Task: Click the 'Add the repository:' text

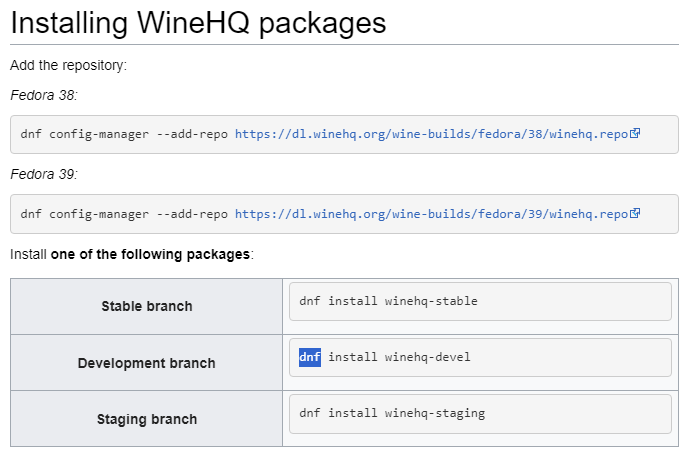Action: click(68, 65)
